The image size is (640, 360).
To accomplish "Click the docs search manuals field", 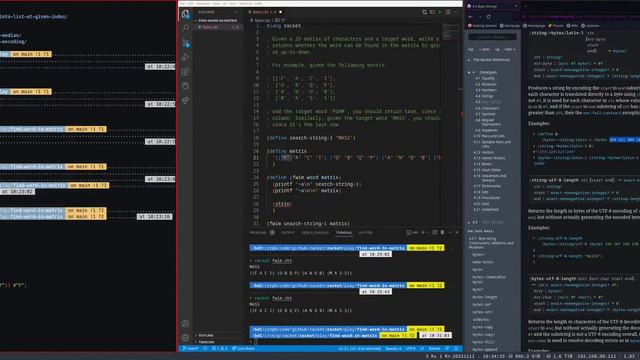I will (492, 37).
